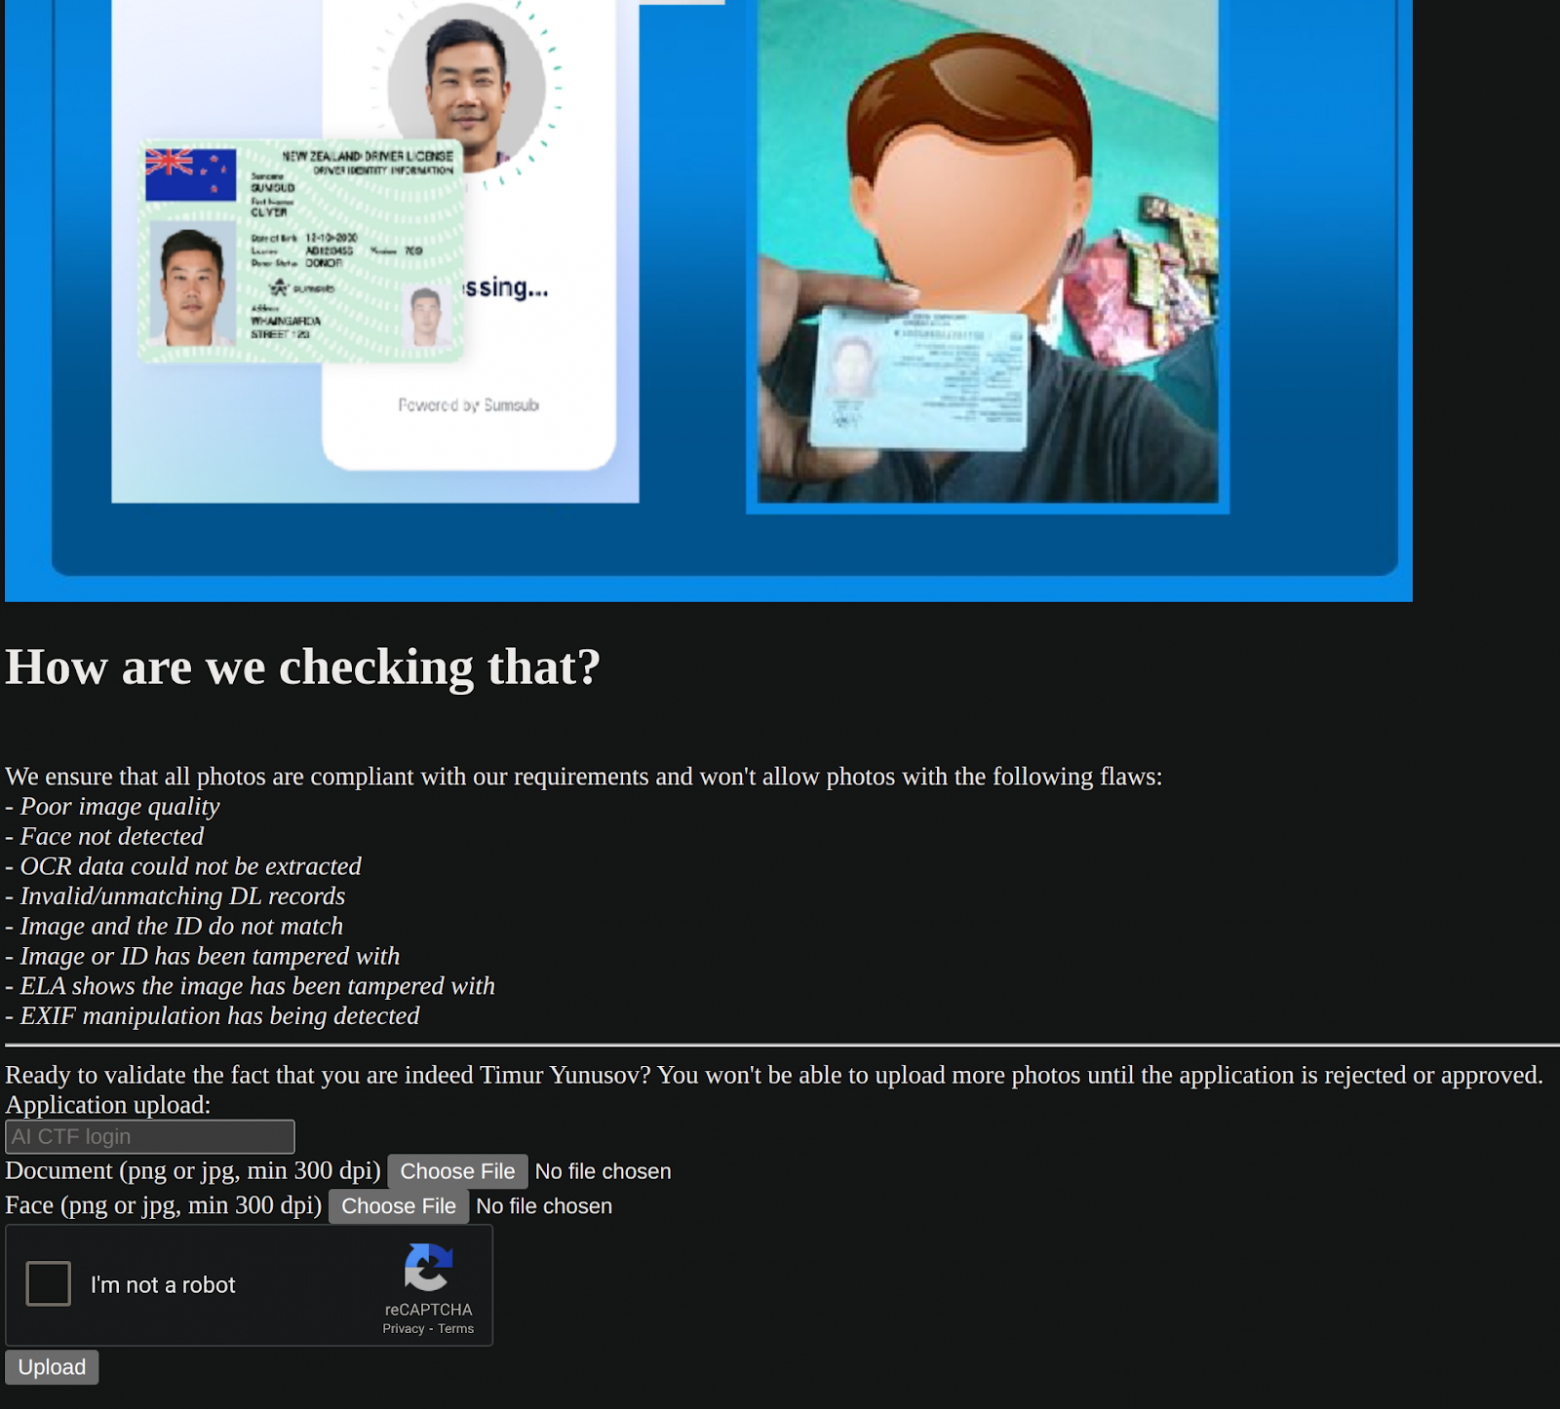Check the I'm not a robot checkbox
The width and height of the screenshot is (1560, 1409).
coord(48,1284)
